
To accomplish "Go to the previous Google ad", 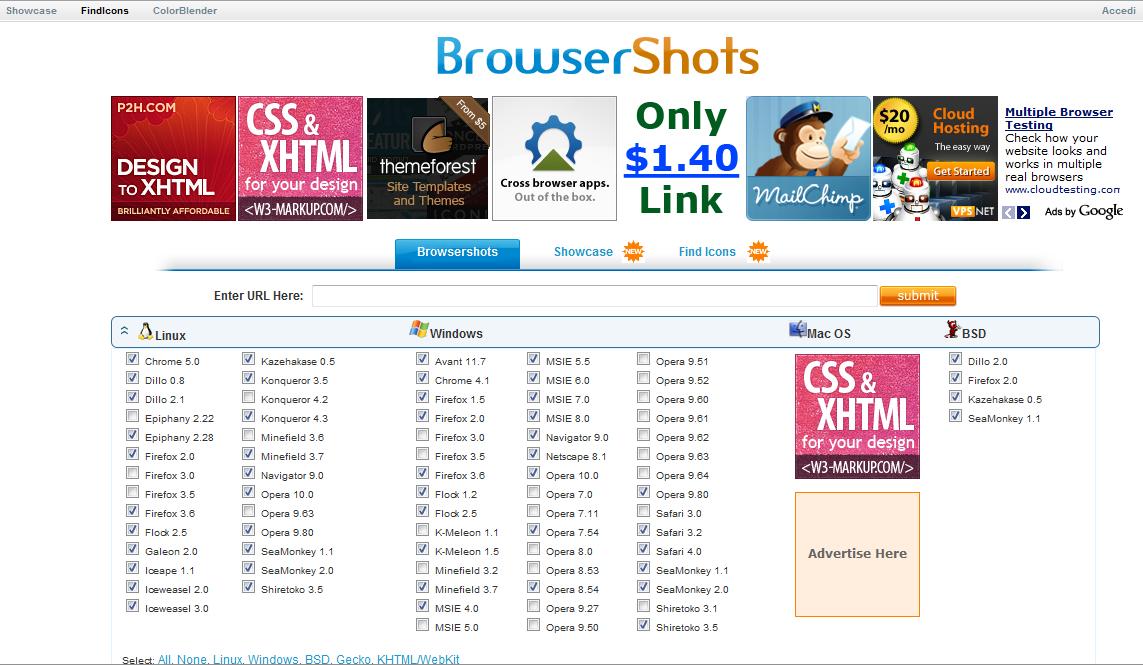I will pos(1008,212).
